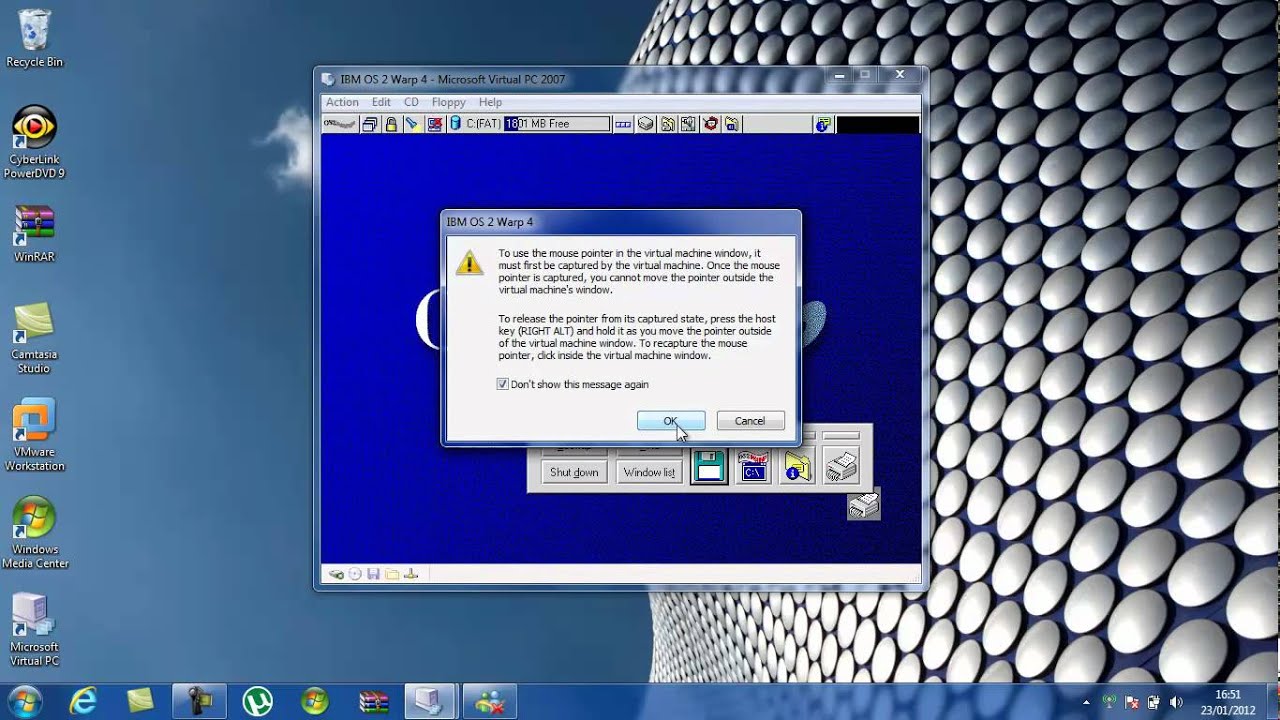1280x720 pixels.
Task: Click the three-box tray selector icon on WarpCenter
Action: click(x=623, y=124)
